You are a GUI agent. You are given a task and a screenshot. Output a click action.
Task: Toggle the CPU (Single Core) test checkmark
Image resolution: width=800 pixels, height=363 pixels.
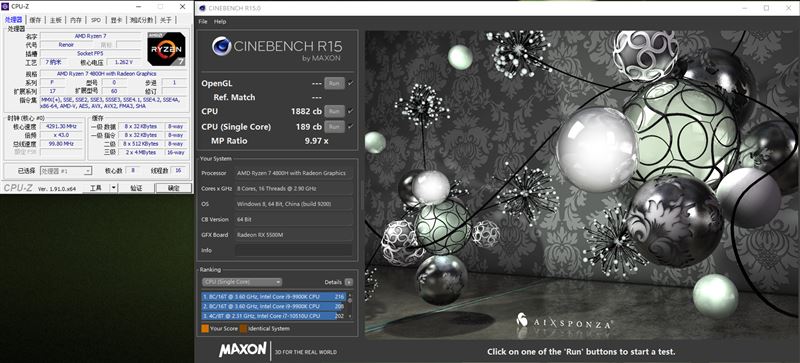(x=351, y=127)
